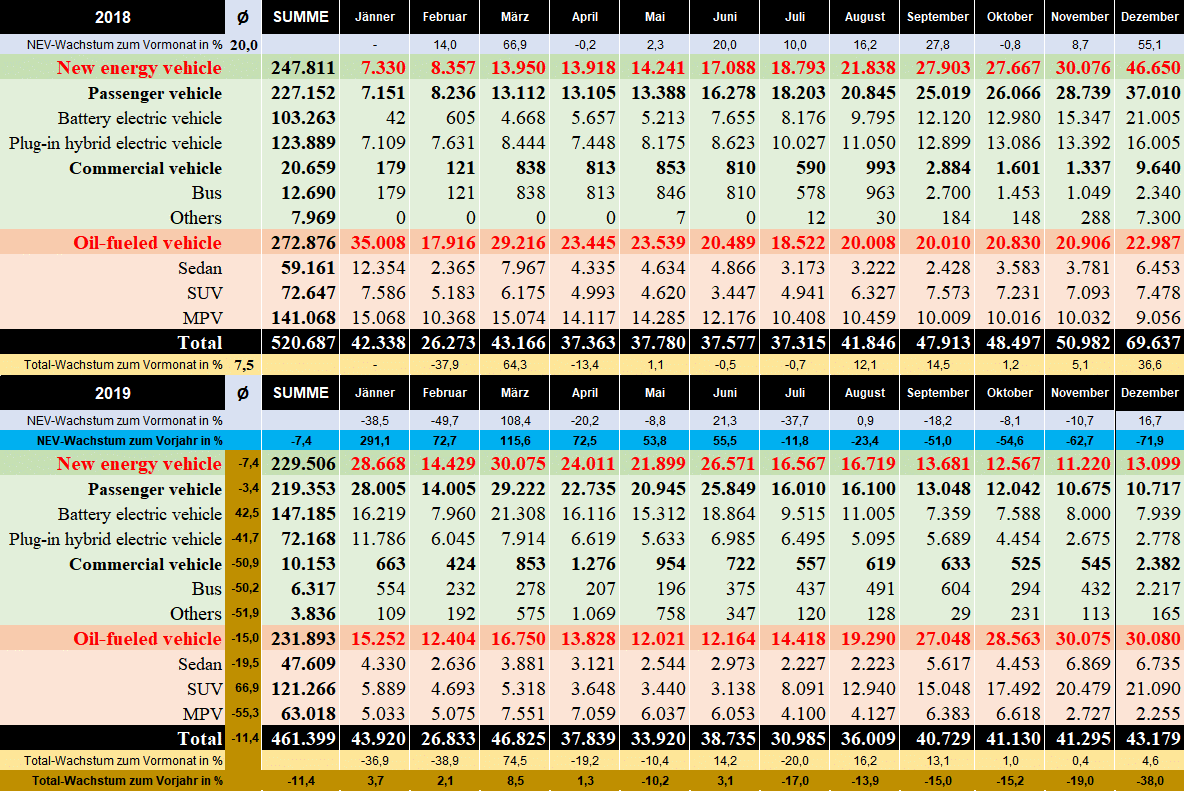Image resolution: width=1184 pixels, height=791 pixels.
Task: Select the Passenger vehicle sum 227.152
Action: (303, 93)
